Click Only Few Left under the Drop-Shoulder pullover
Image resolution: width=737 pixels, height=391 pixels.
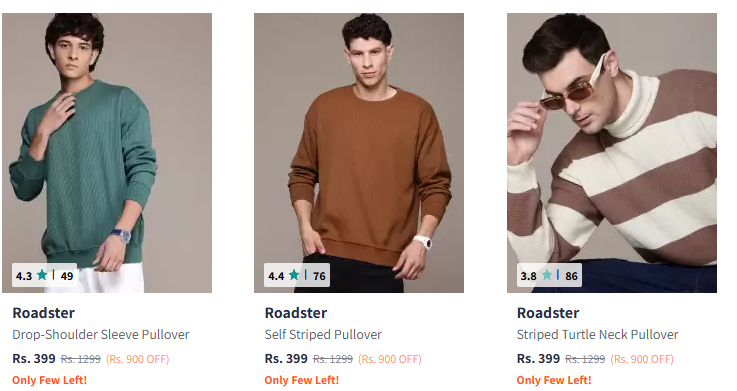[x=49, y=380]
